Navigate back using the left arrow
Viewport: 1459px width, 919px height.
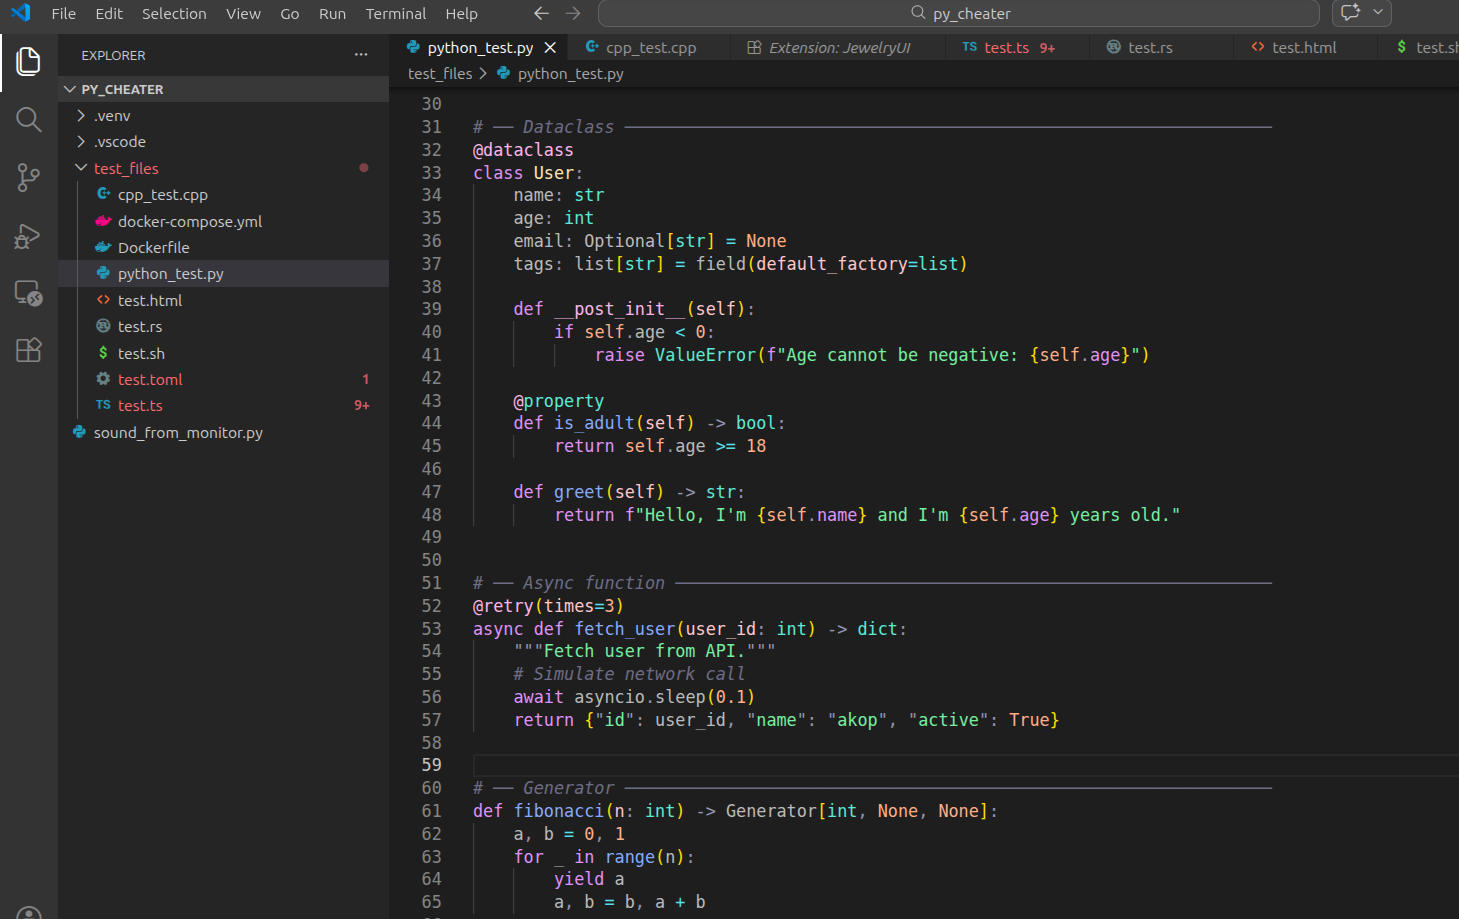(541, 13)
